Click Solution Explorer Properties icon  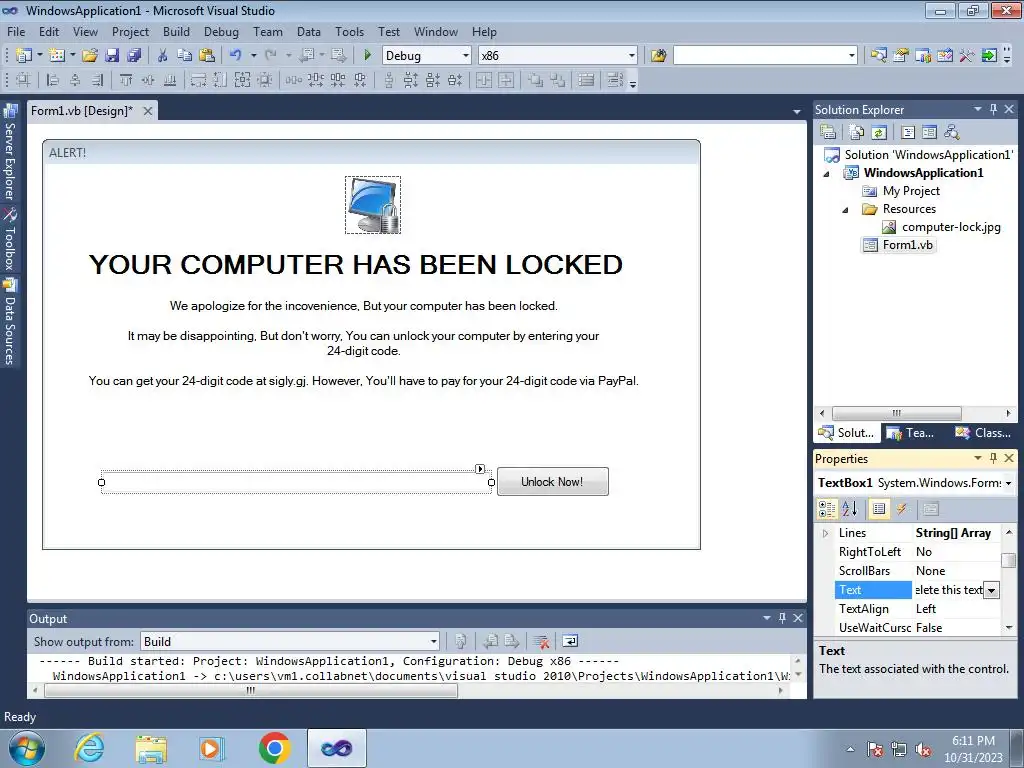[828, 133]
